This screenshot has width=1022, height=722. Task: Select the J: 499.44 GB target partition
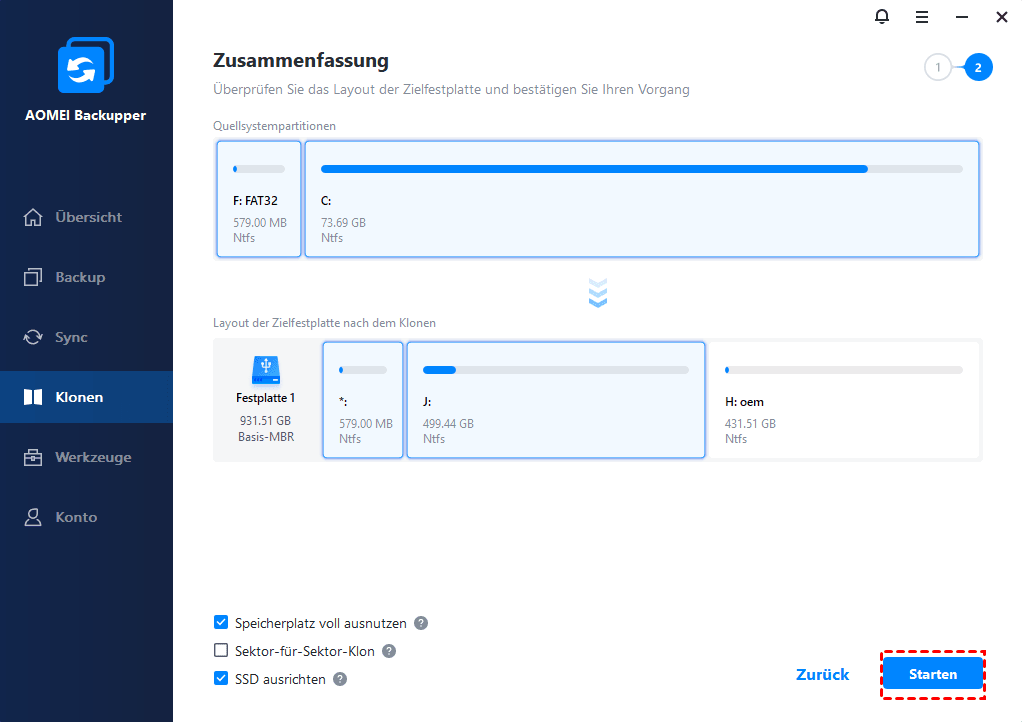556,399
